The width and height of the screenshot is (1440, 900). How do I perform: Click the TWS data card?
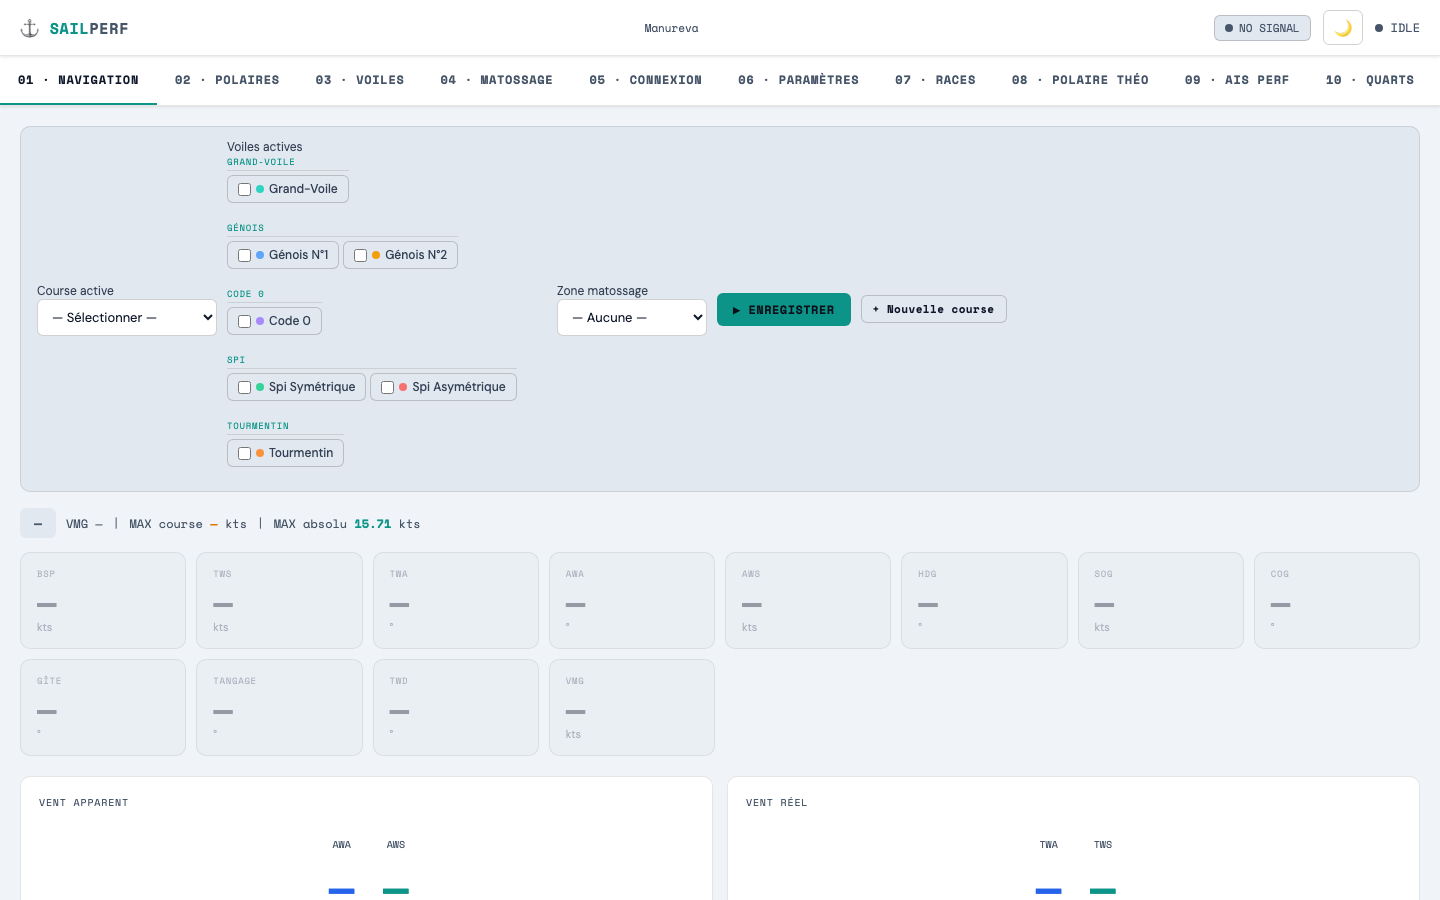click(279, 601)
